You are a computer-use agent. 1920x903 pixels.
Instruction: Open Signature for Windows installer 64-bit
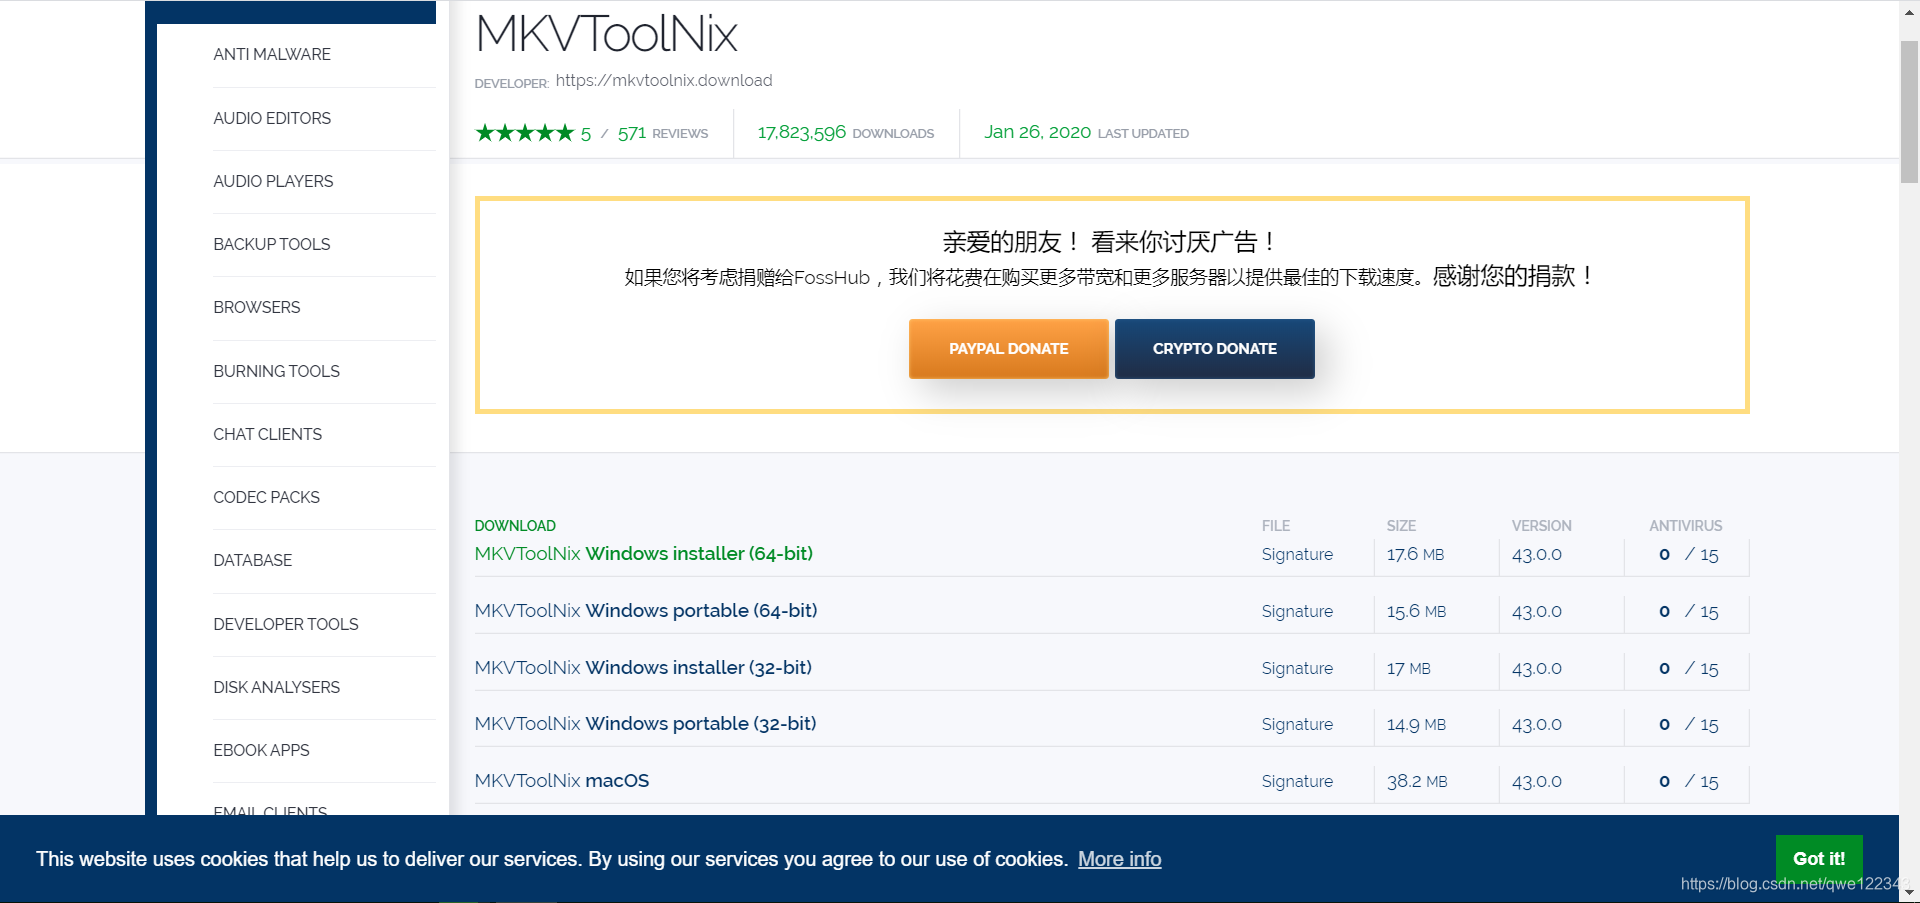1297,554
